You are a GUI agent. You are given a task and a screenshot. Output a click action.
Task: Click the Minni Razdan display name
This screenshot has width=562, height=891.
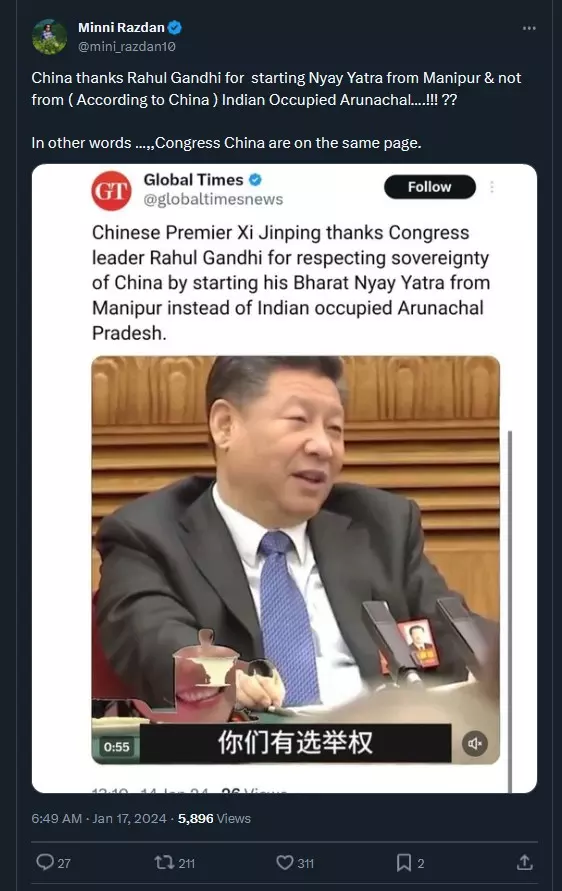click(121, 27)
